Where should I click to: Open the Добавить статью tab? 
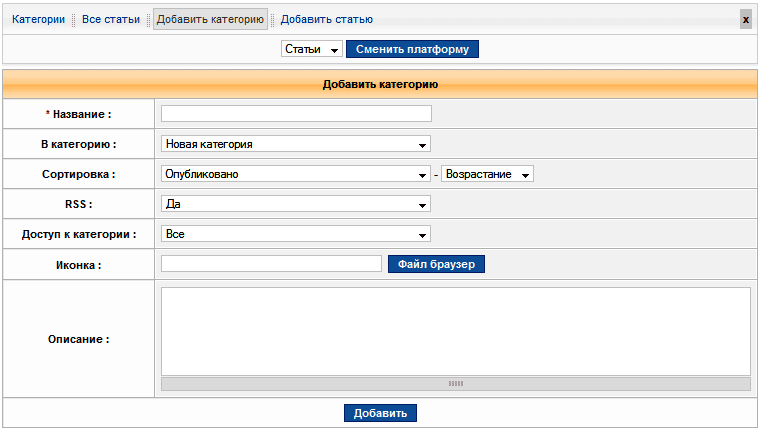326,20
